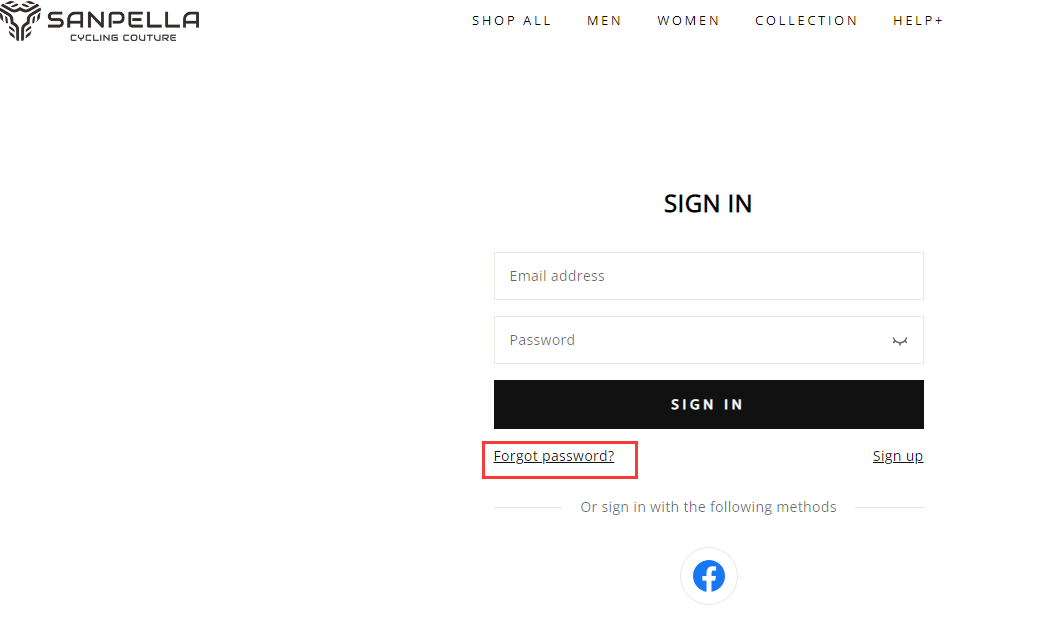Click the HELP+ navigation entry
The width and height of the screenshot is (1044, 631).
[918, 20]
